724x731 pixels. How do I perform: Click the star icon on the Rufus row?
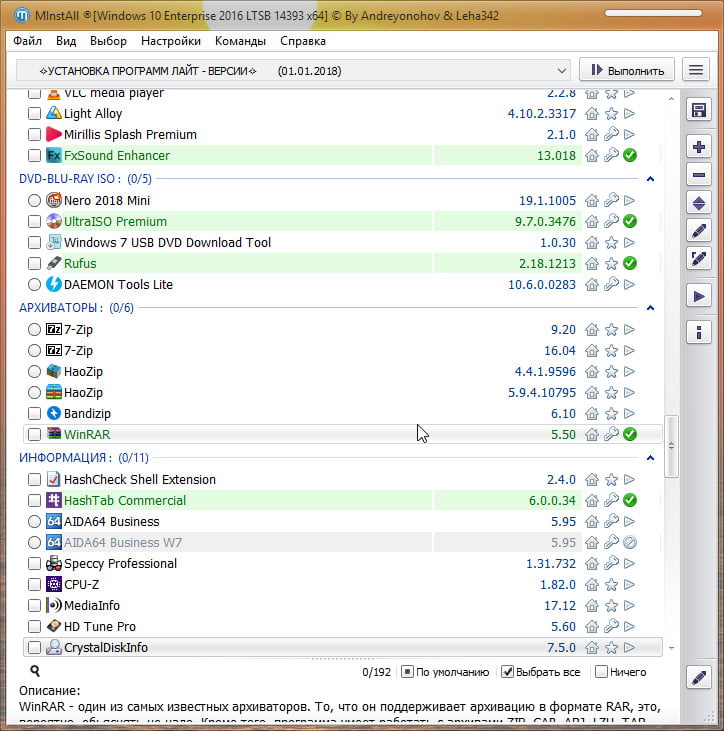tap(611, 263)
